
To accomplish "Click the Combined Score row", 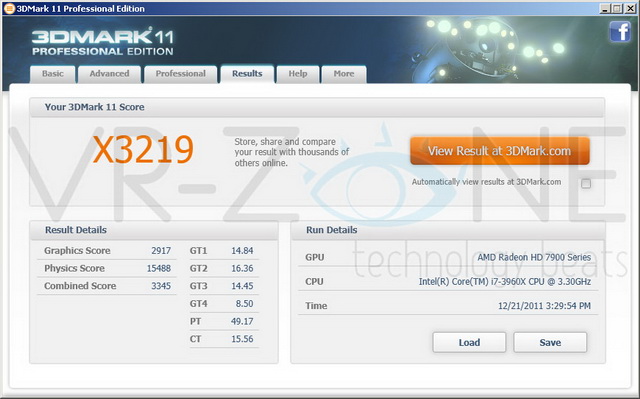I will [x=107, y=286].
